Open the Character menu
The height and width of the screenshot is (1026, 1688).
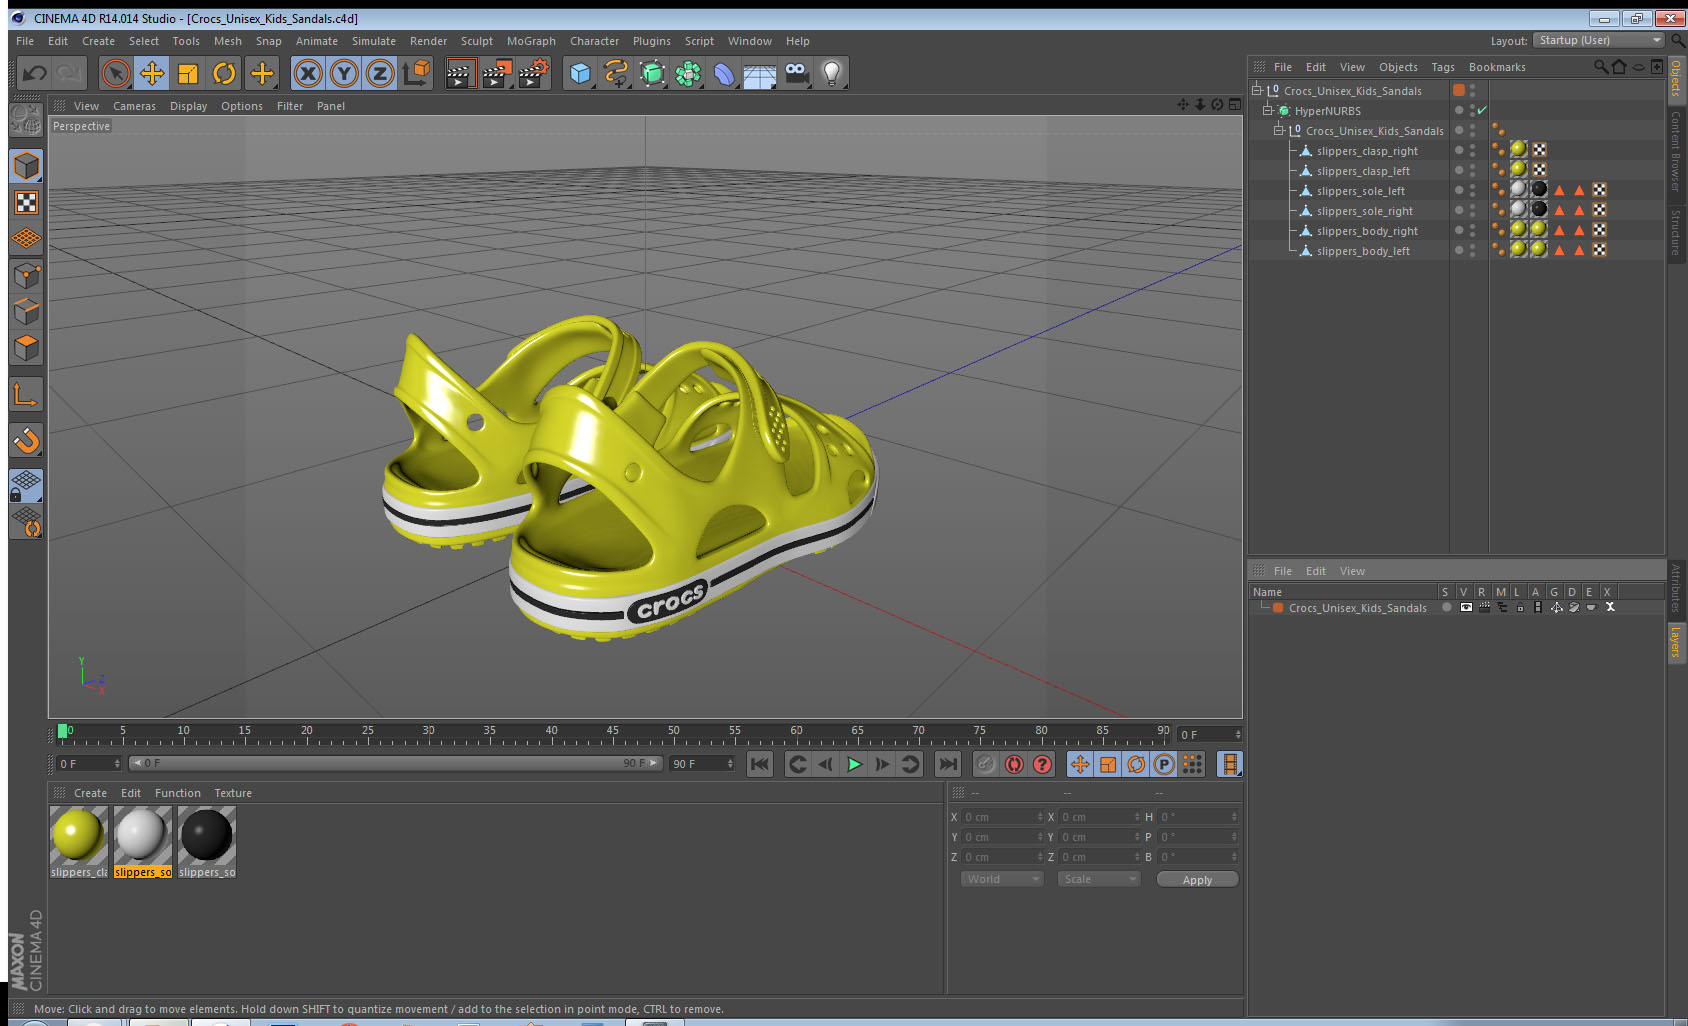[x=594, y=41]
